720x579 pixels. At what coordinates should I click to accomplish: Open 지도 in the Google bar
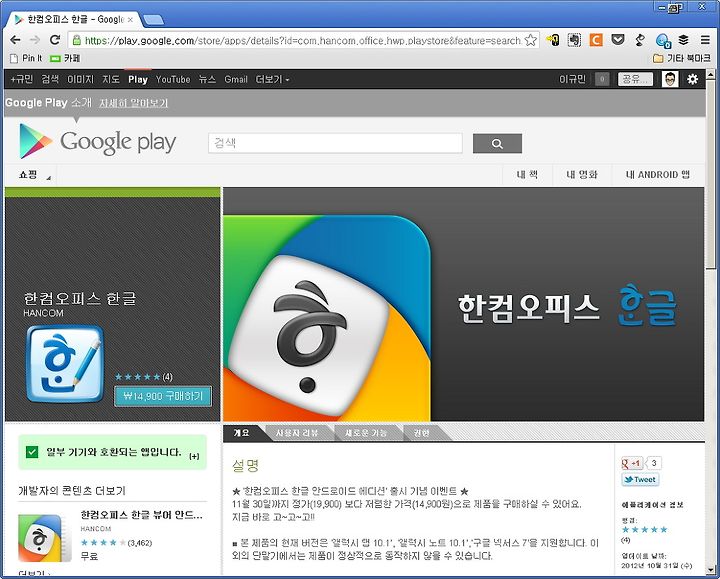click(x=111, y=79)
